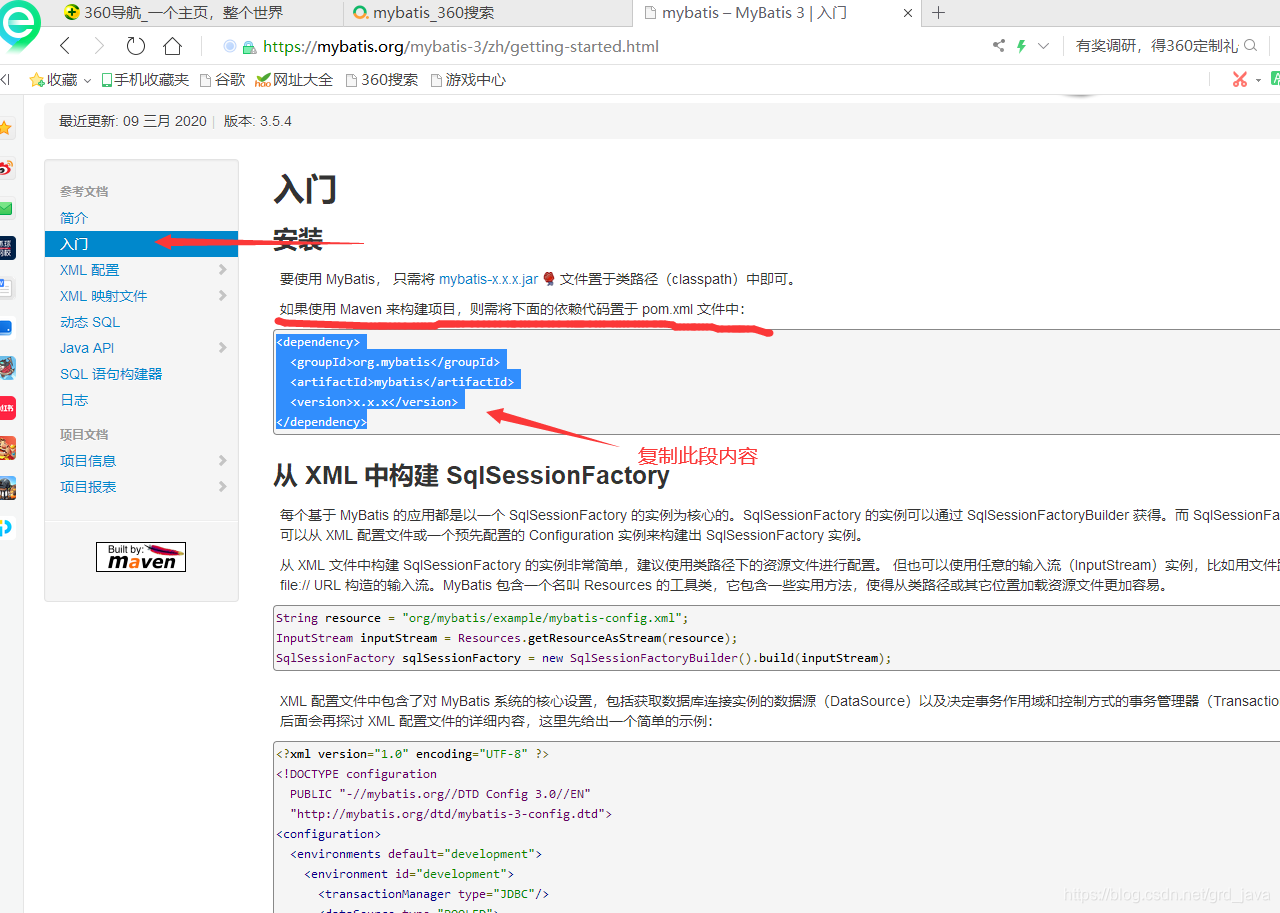This screenshot has width=1280, height=913.
Task: Click the 最近更新: 09 三月 2020 text
Action: 133,121
